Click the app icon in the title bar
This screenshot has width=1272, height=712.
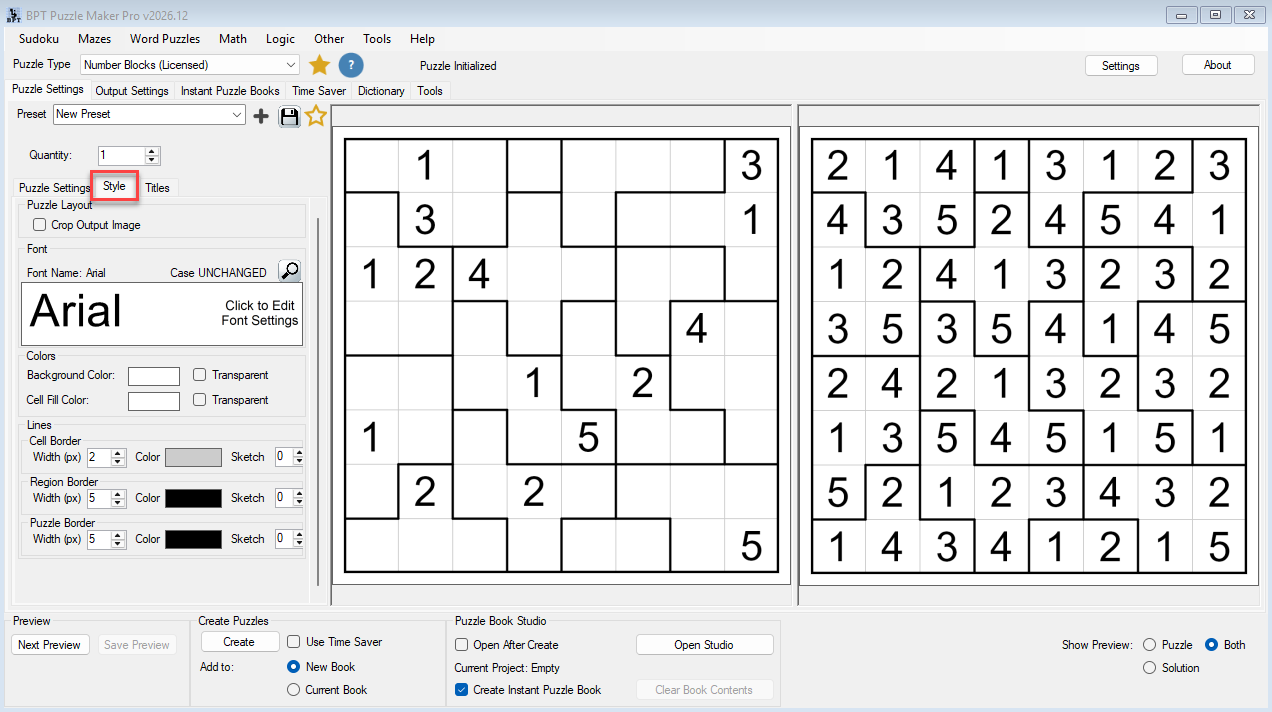pyautogui.click(x=12, y=15)
